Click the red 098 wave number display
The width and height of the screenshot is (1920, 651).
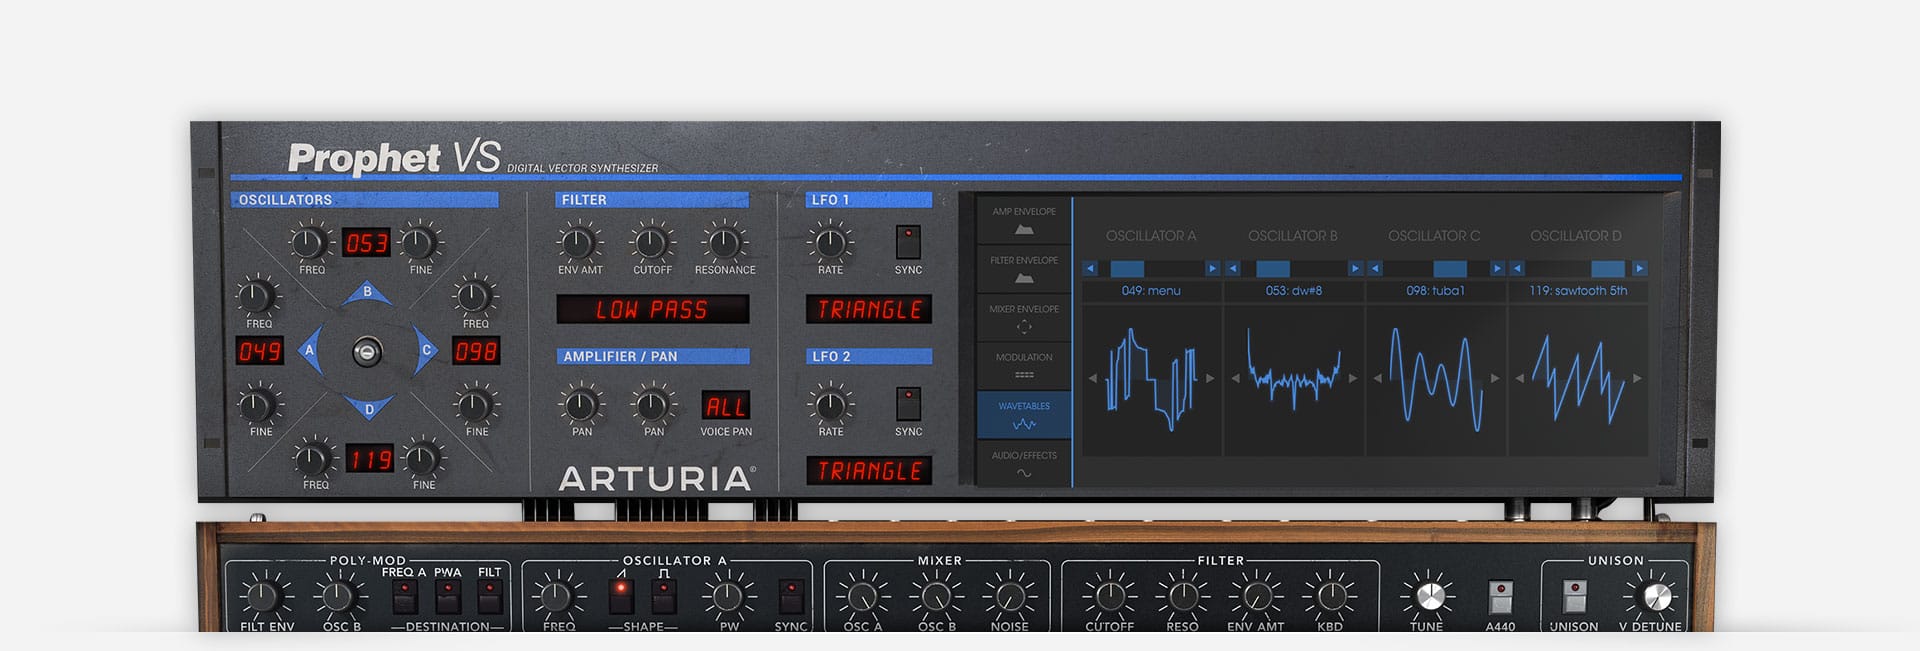click(476, 351)
